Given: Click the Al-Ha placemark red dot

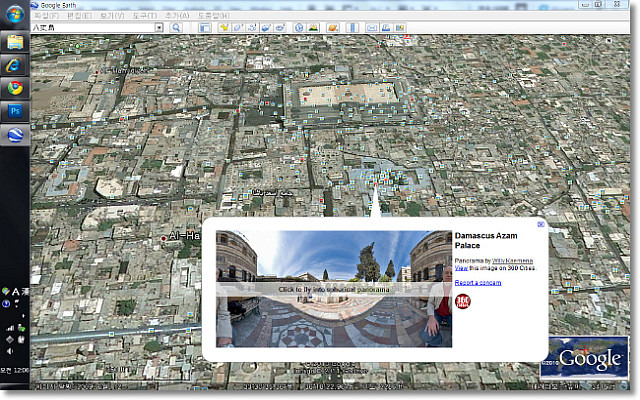Looking at the screenshot, I should click(x=164, y=238).
